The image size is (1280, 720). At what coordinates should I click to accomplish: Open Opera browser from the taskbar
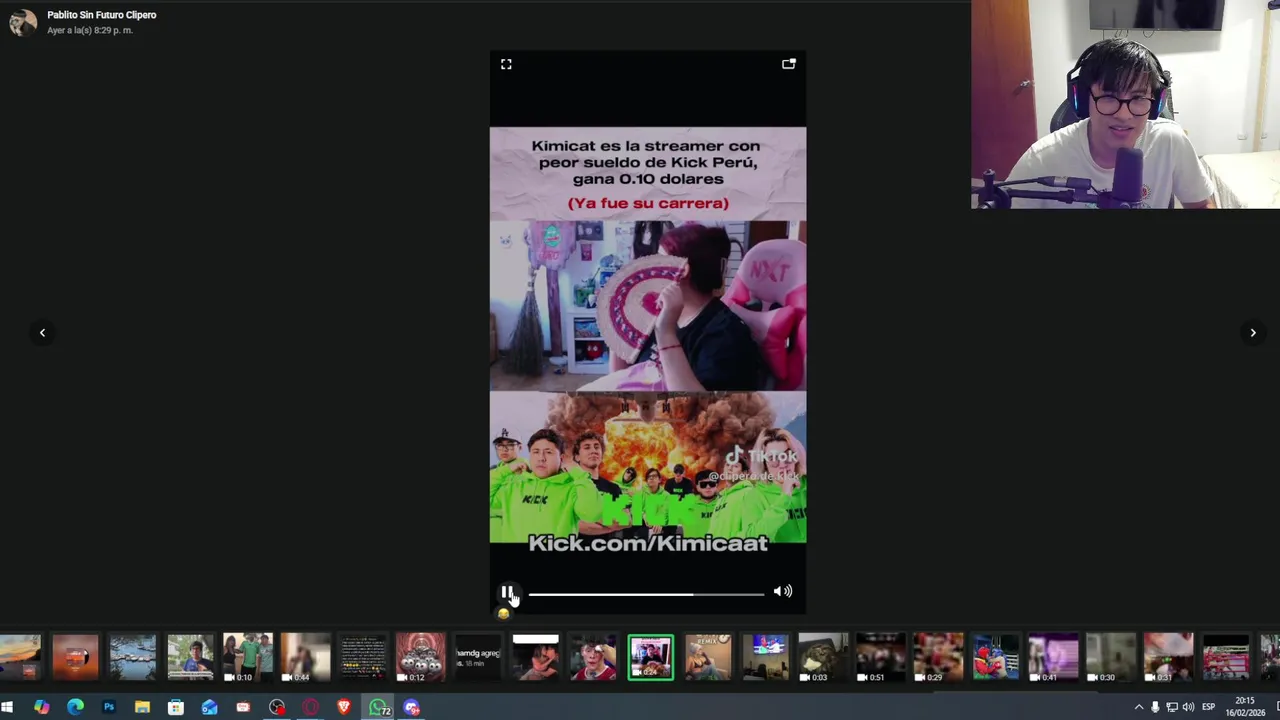pos(310,707)
